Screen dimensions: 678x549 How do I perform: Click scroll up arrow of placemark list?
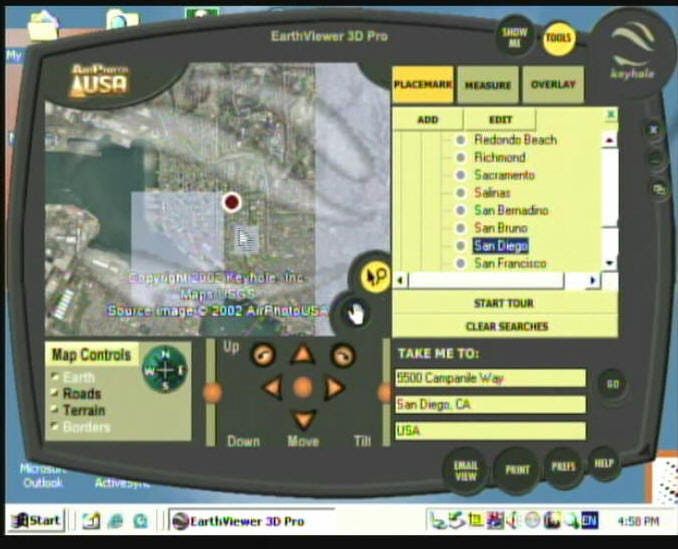[610, 140]
